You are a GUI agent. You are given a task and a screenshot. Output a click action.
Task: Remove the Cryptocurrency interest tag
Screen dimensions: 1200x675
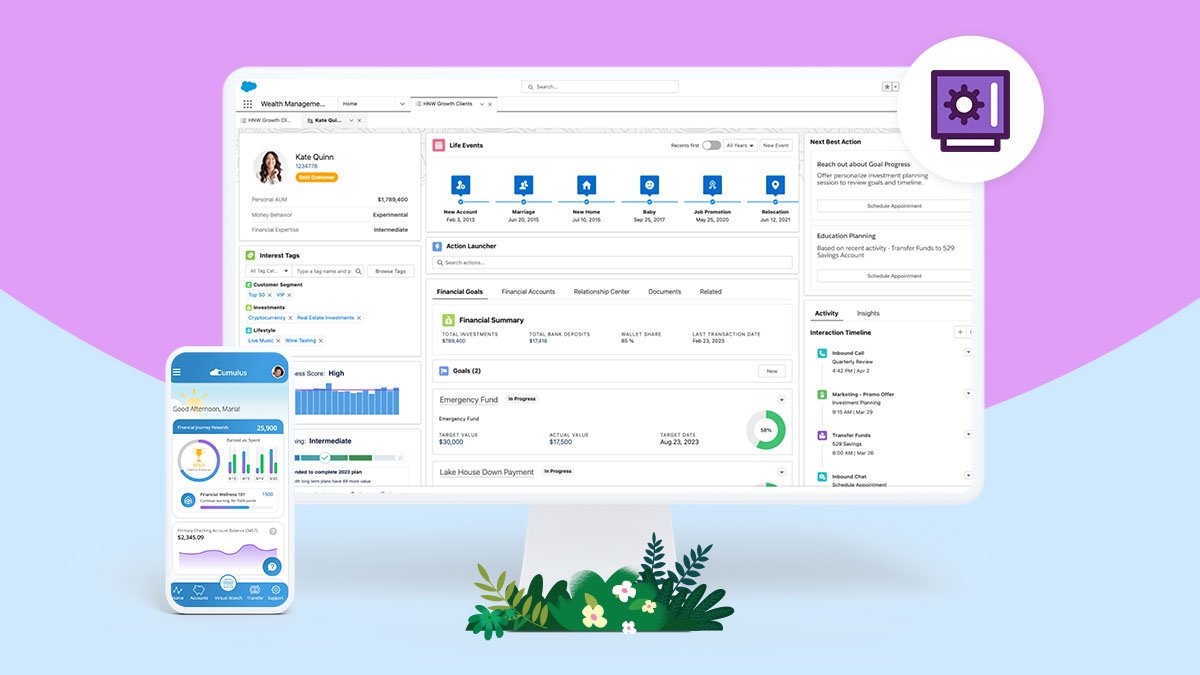point(291,318)
